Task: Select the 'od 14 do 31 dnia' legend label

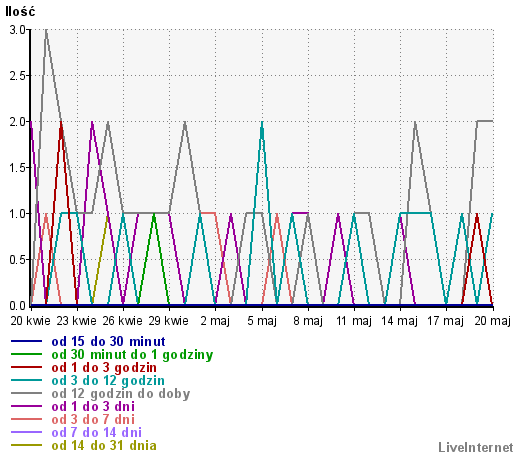Action: tap(104, 446)
